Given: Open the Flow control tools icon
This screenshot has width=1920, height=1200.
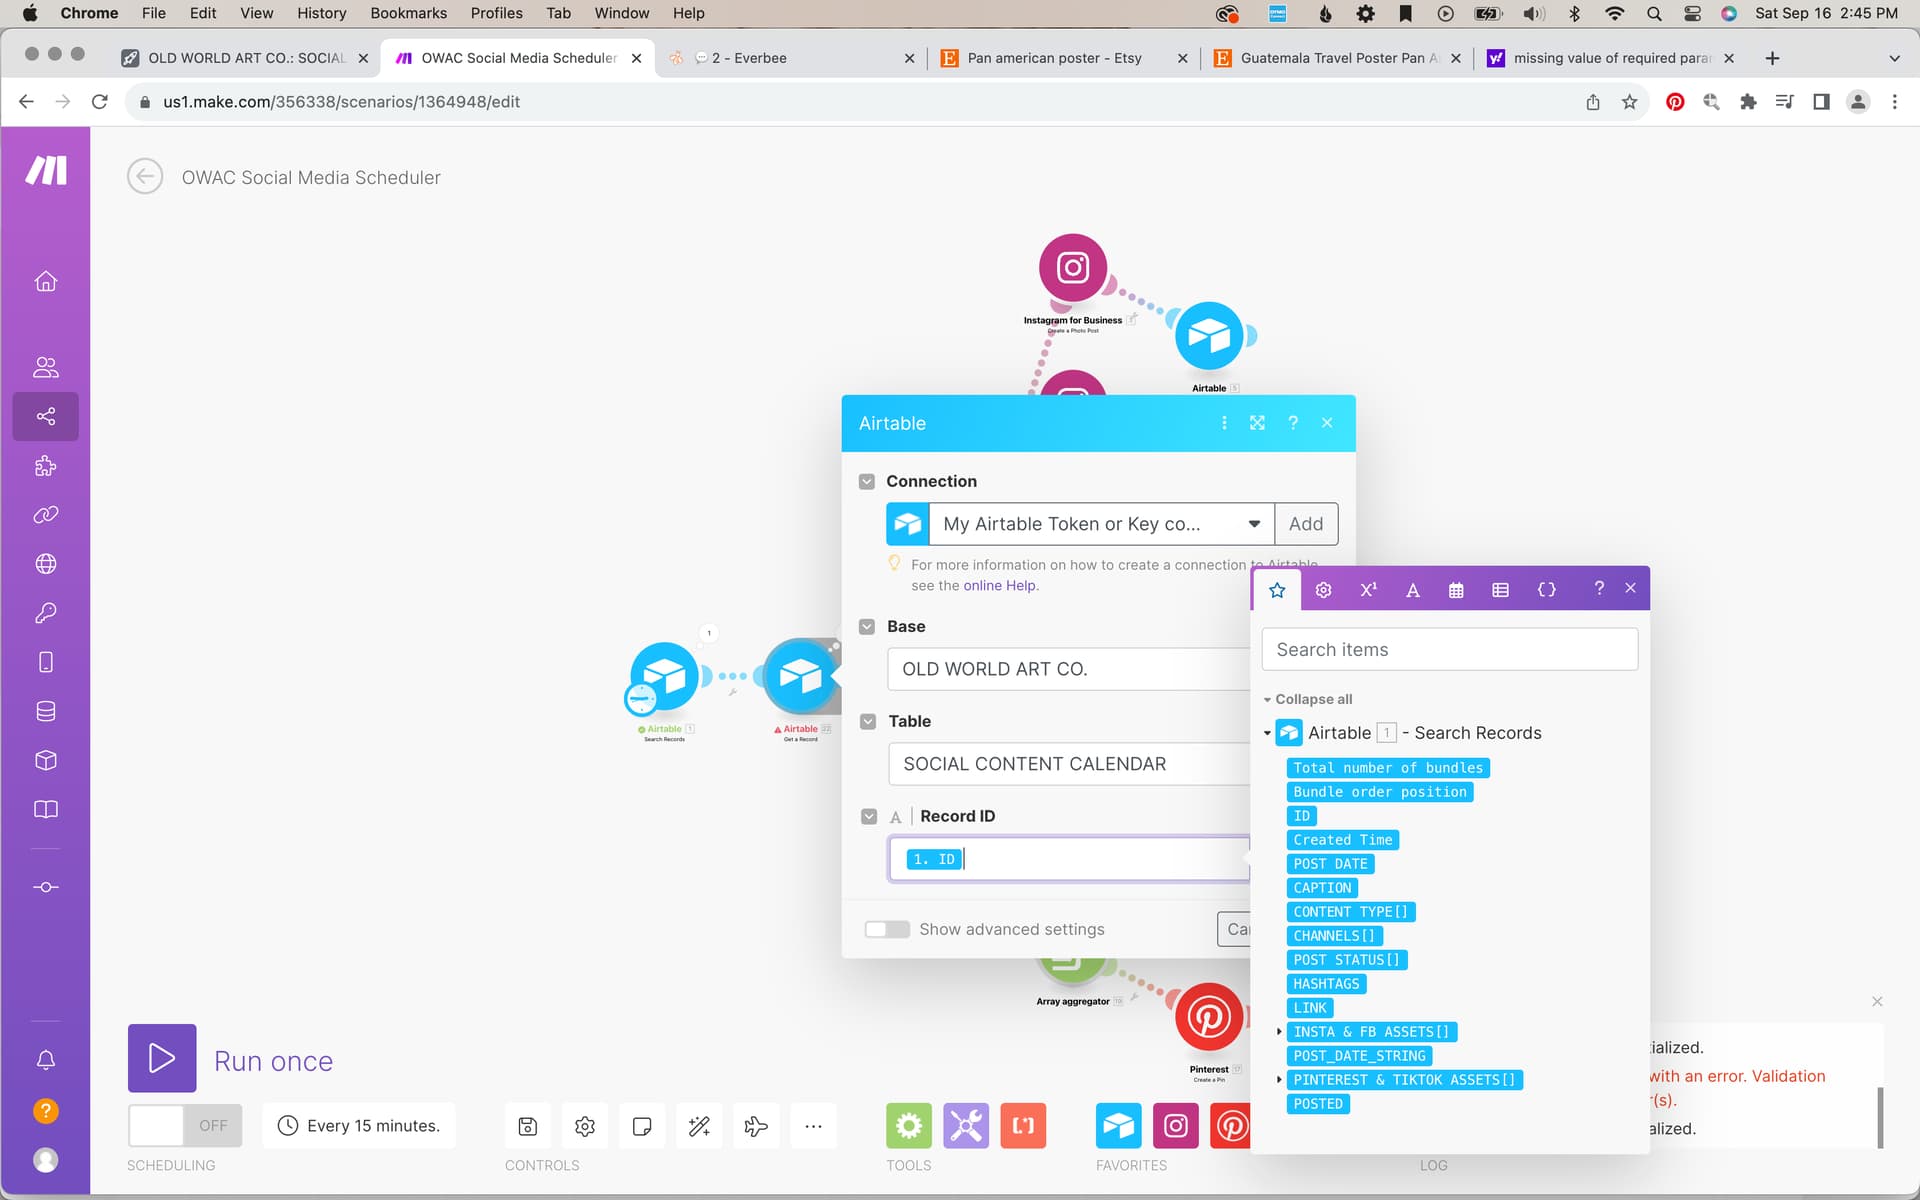Looking at the screenshot, I should (x=908, y=1127).
